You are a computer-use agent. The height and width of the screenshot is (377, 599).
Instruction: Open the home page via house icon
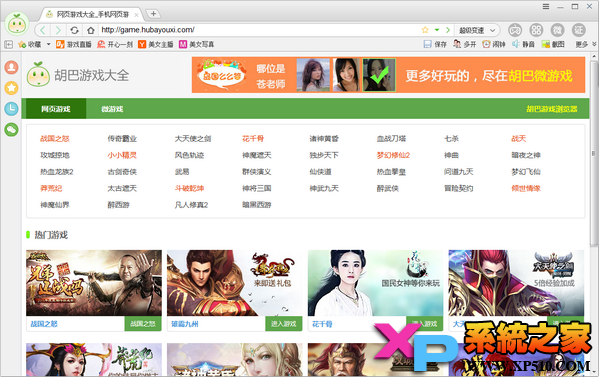91,30
